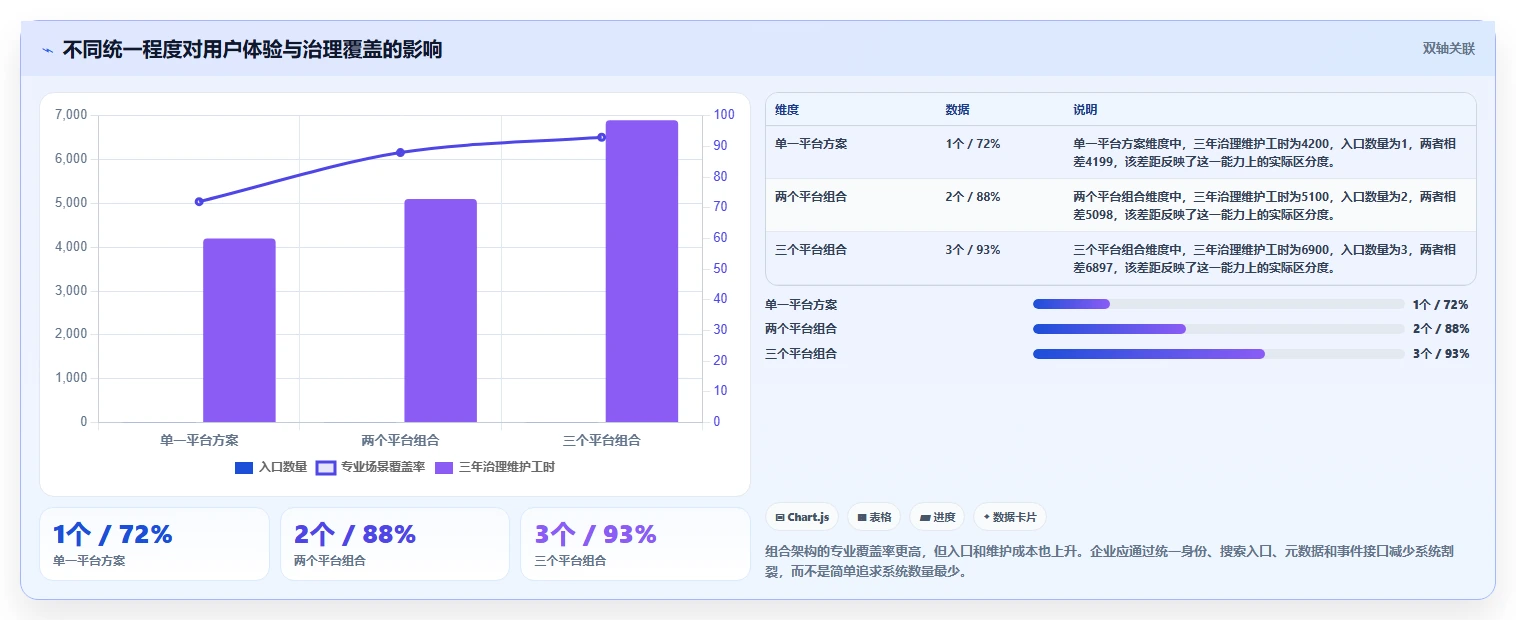Click the description mentioning 4200 工时
Image resolution: width=1516 pixels, height=620 pixels.
point(1265,152)
